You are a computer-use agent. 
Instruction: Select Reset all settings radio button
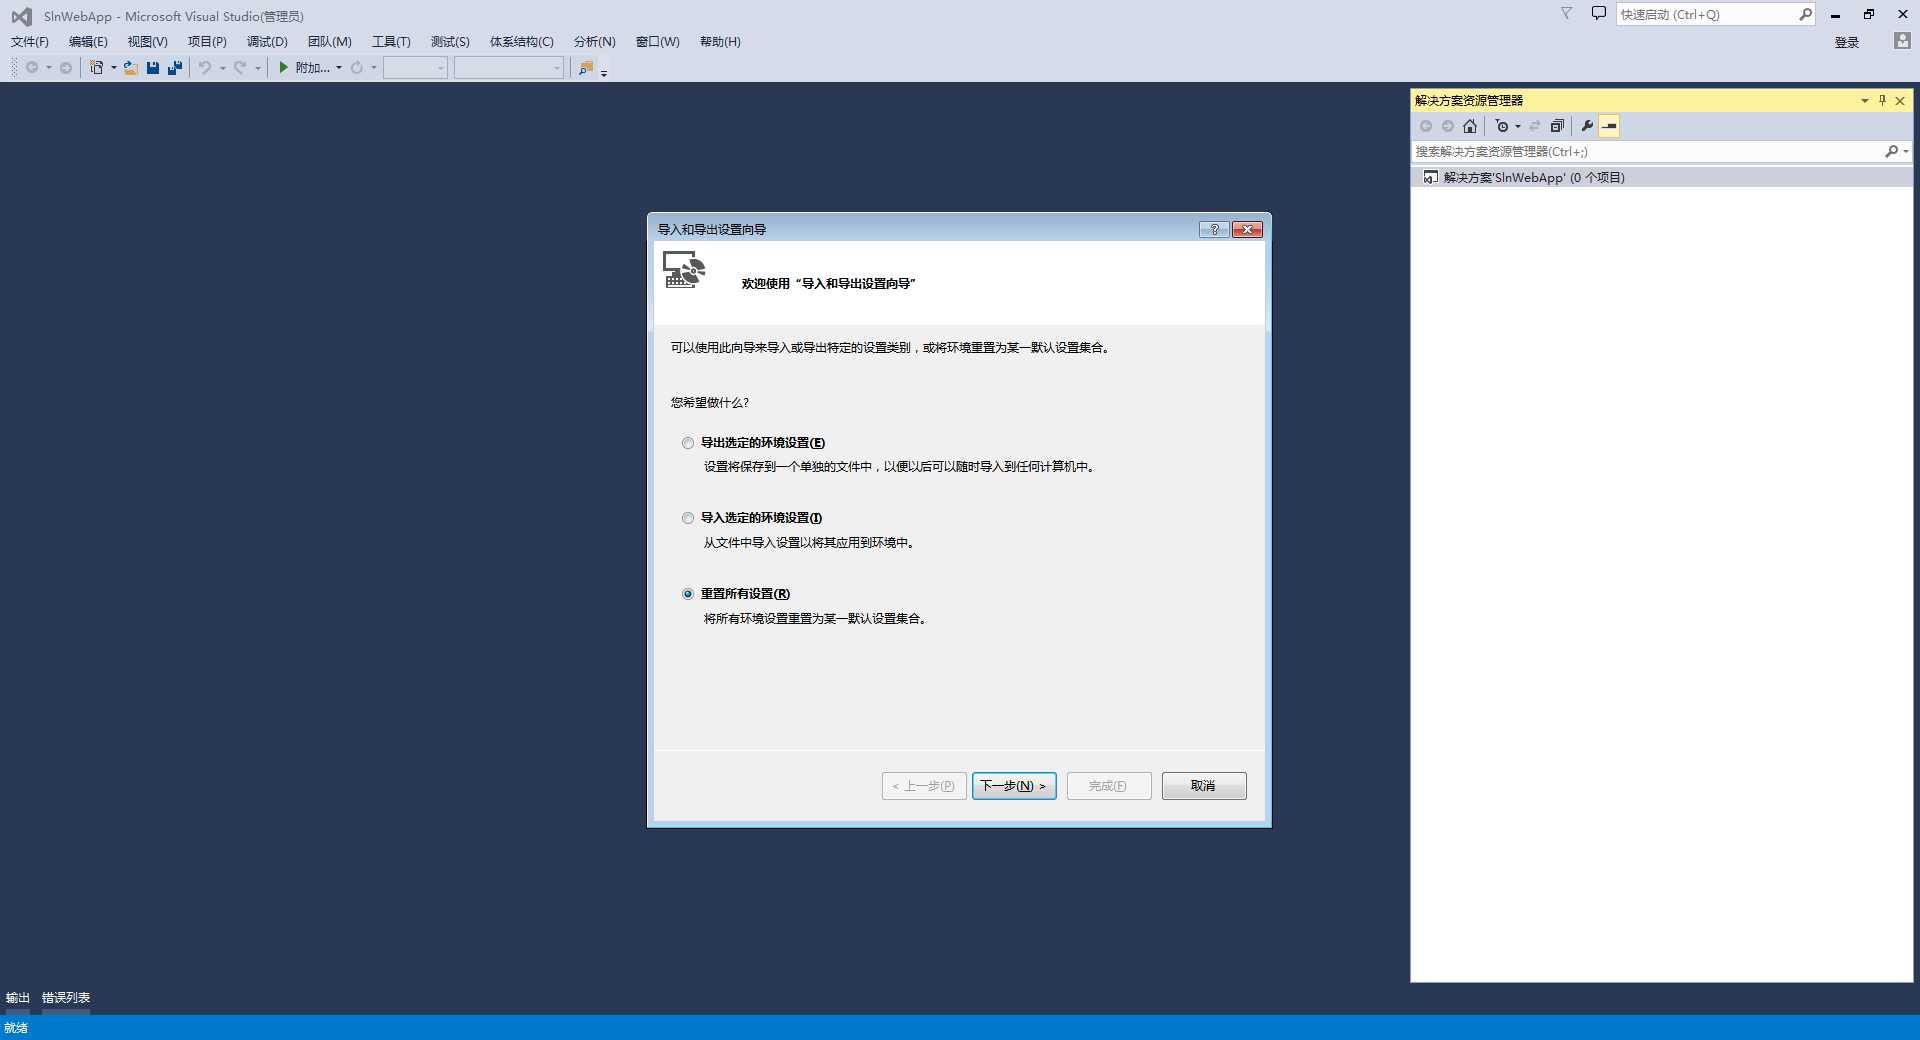pos(688,594)
